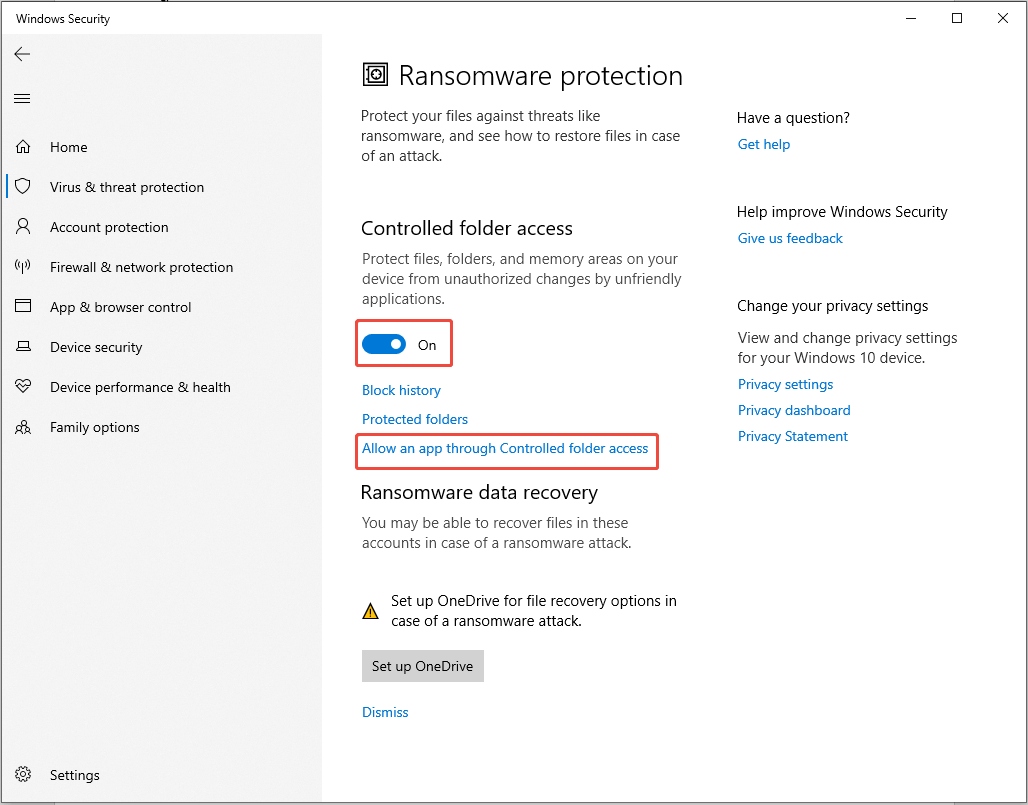Click the Firewall & network protection icon
Screen dimensions: 1028x805
click(23, 267)
